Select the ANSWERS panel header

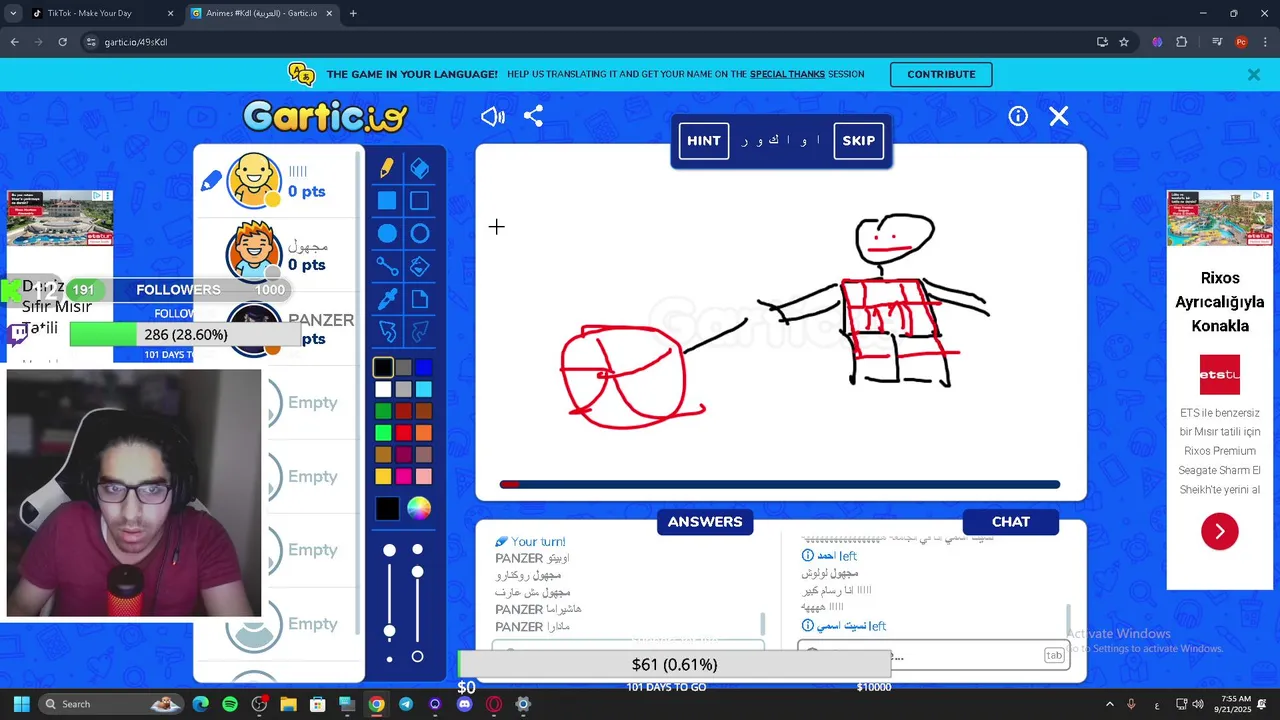coord(705,522)
